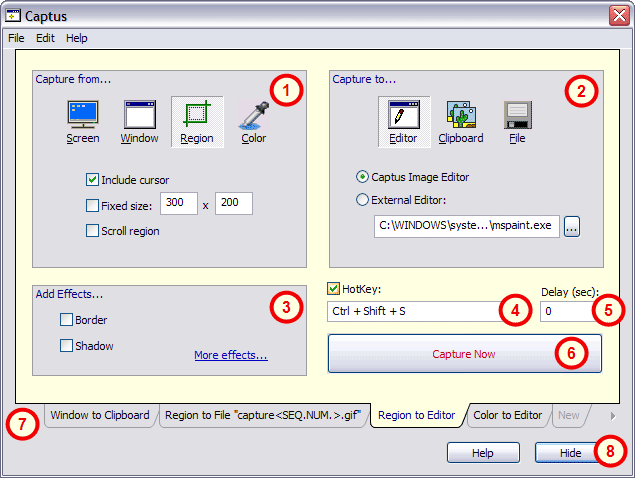
Task: Select Window capture source icon
Action: click(139, 116)
